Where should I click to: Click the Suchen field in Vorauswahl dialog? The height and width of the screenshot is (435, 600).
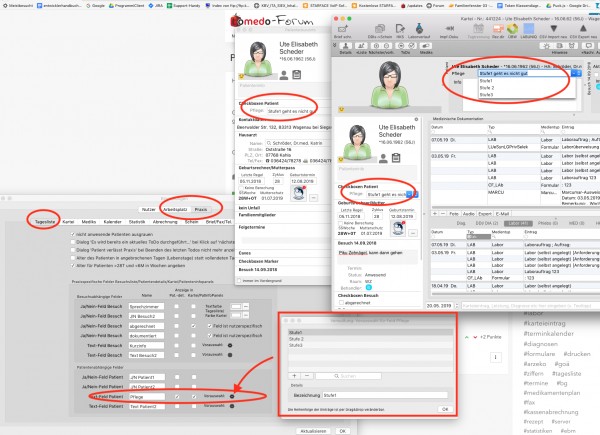tap(348, 376)
